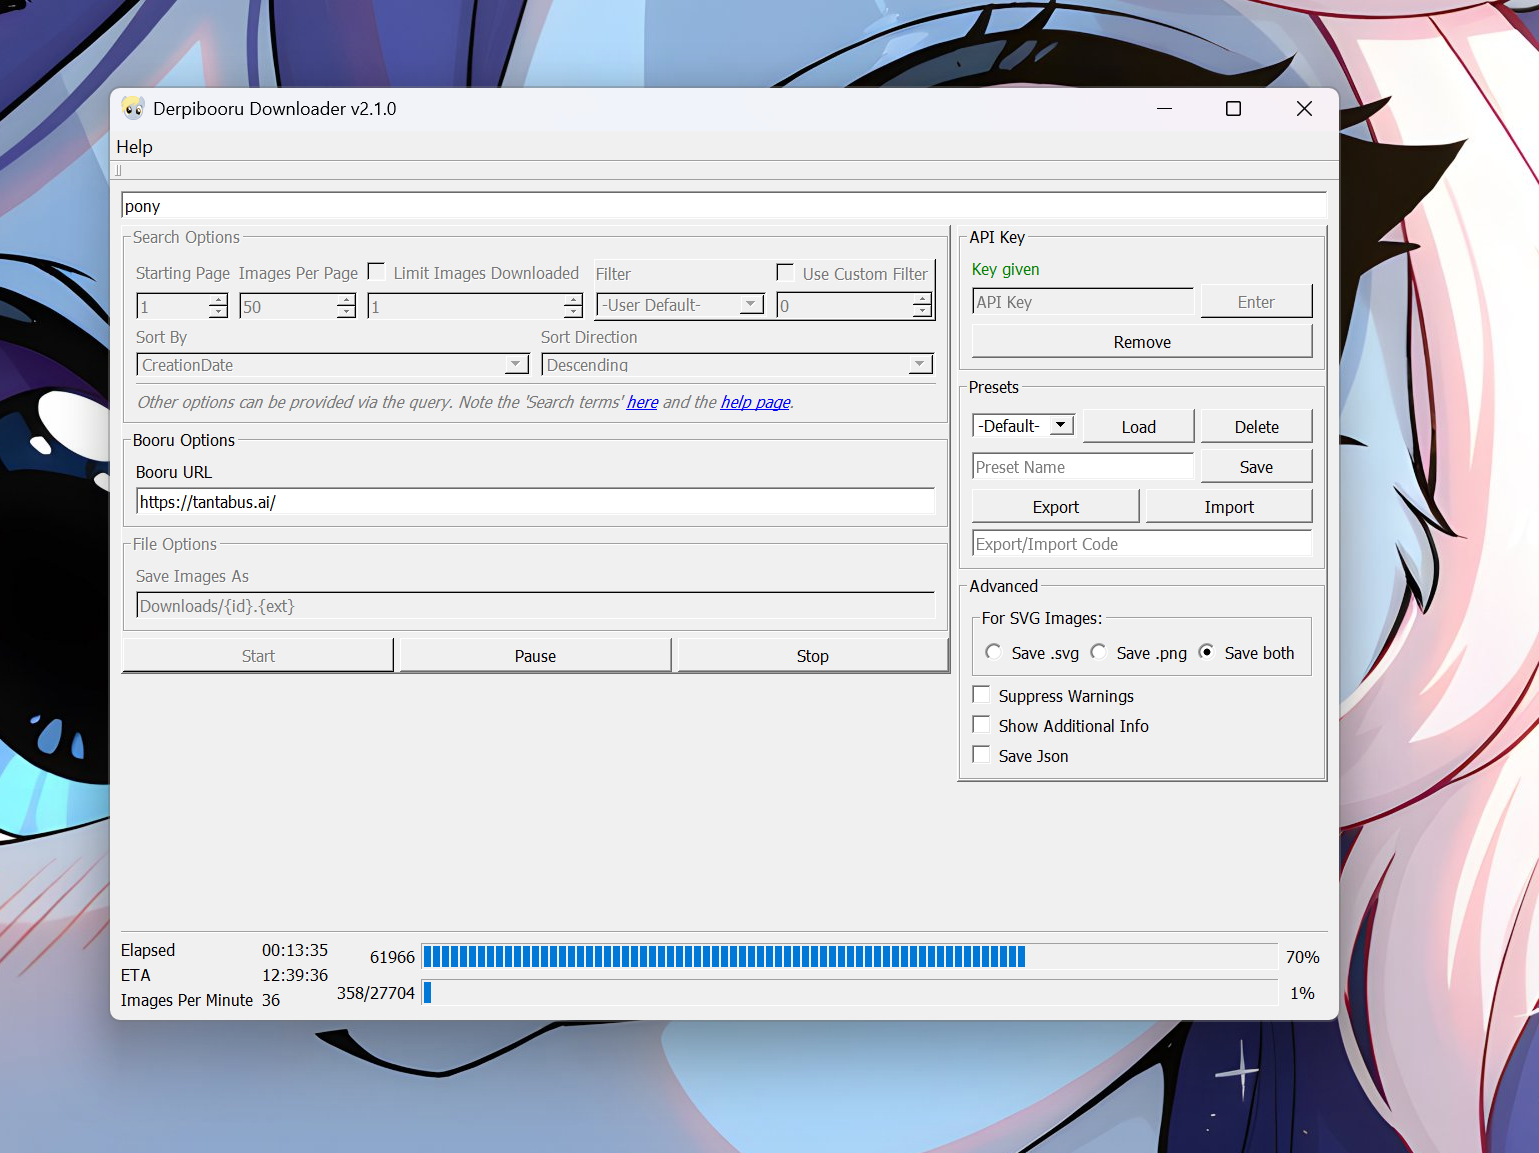
Task: Expand the -Default- presets dropdown
Action: (1061, 426)
